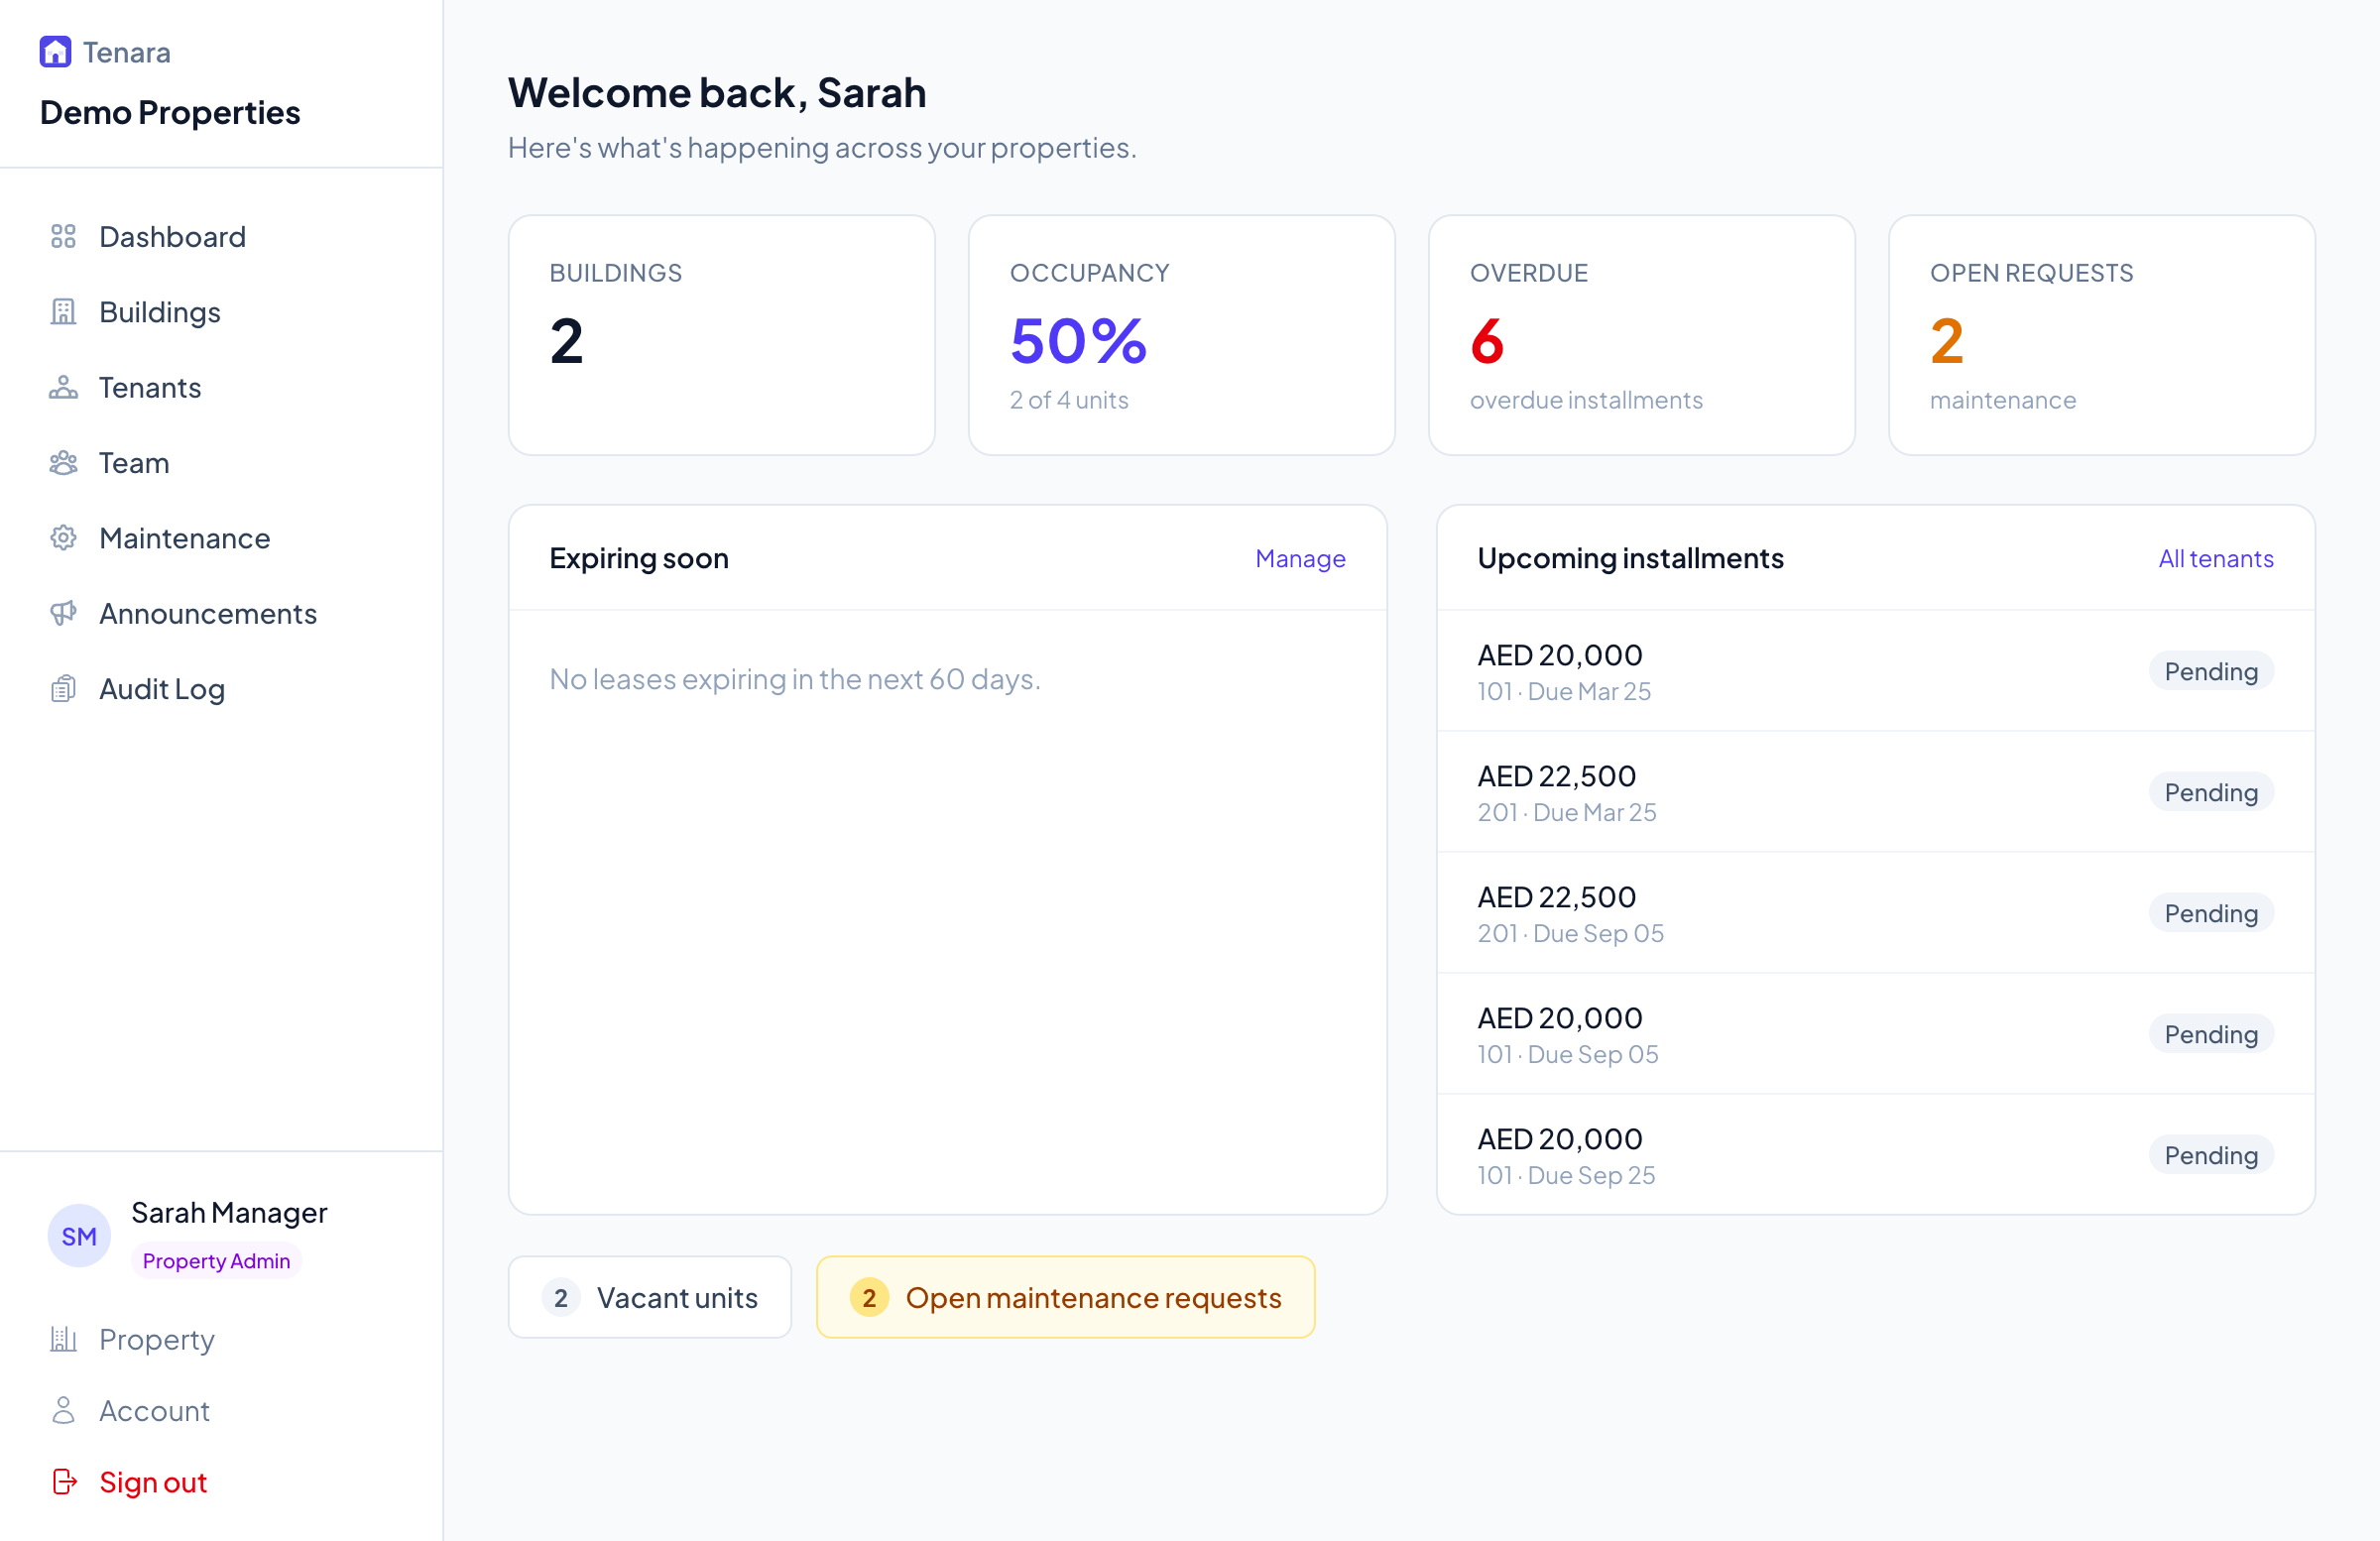The height and width of the screenshot is (1541, 2380).
Task: Open Tenants from the sidebar menu
Action: 150,387
